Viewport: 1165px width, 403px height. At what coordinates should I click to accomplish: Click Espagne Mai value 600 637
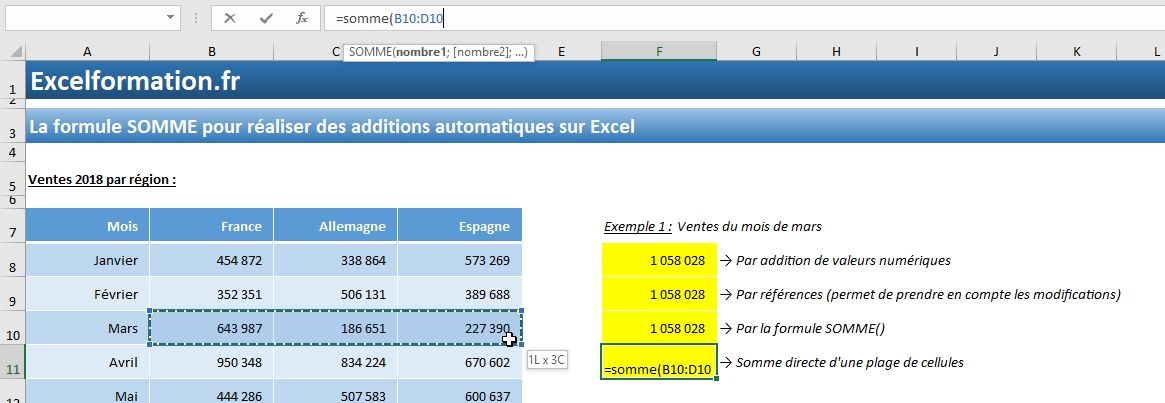pos(460,393)
